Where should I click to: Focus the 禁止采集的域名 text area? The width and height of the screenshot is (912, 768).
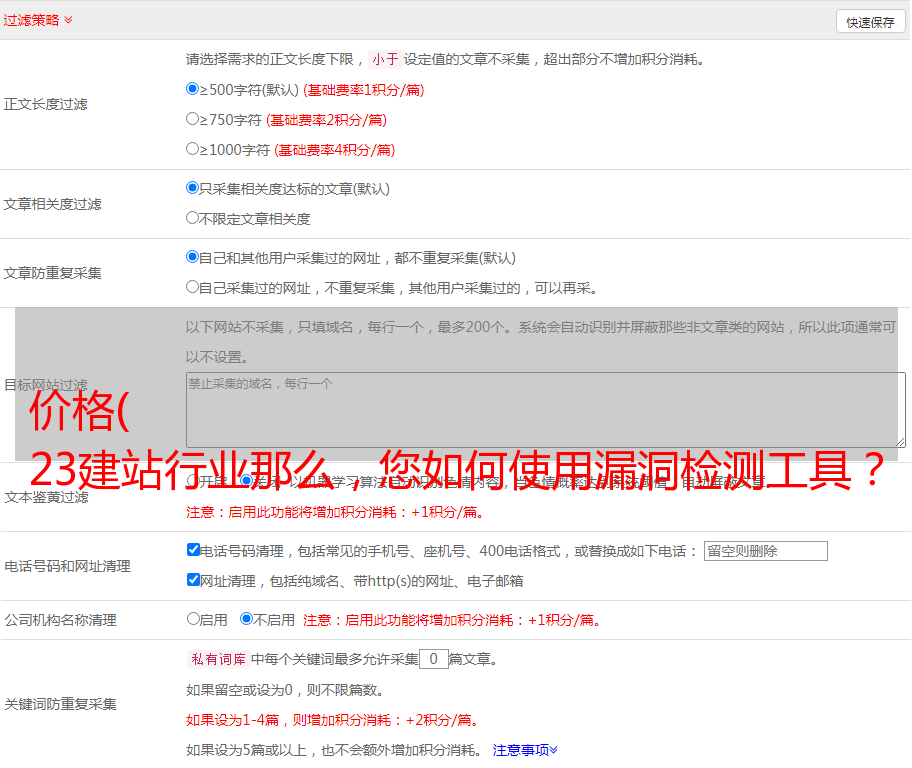(x=545, y=409)
